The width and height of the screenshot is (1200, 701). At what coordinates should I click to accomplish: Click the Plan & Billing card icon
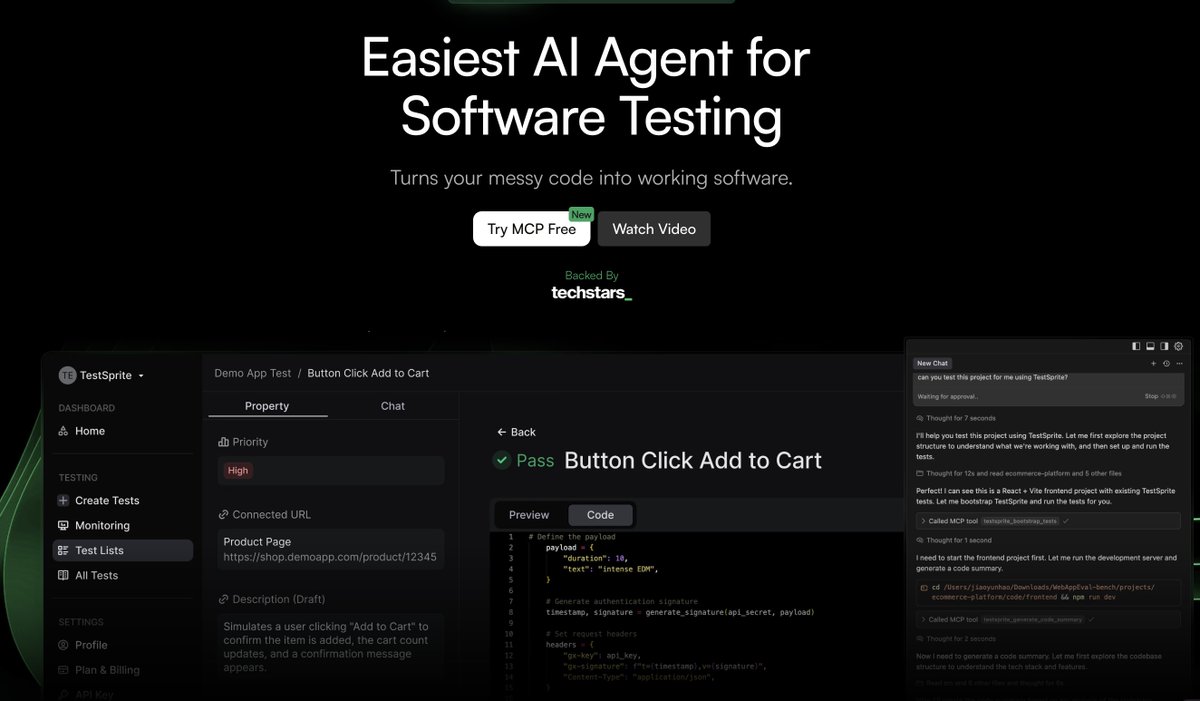pyautogui.click(x=64, y=670)
